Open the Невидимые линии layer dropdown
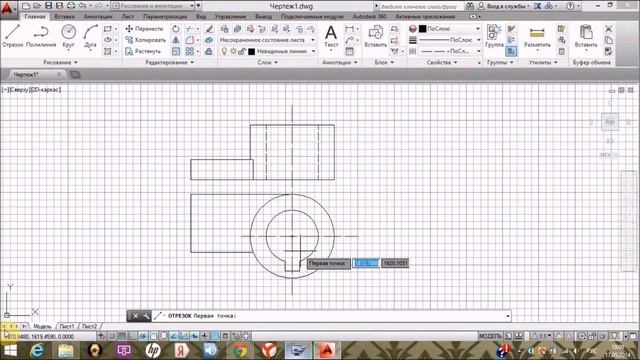This screenshot has height=360, width=640. coord(286,51)
